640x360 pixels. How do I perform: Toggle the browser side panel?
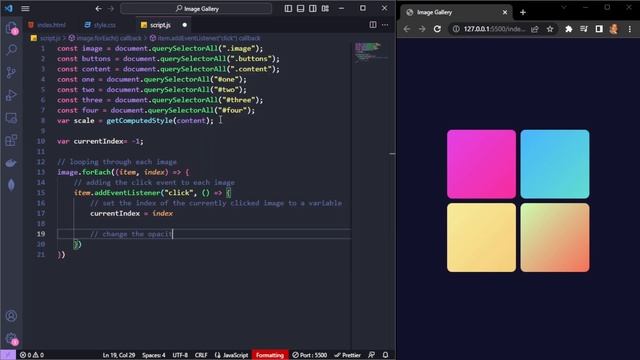pos(599,29)
